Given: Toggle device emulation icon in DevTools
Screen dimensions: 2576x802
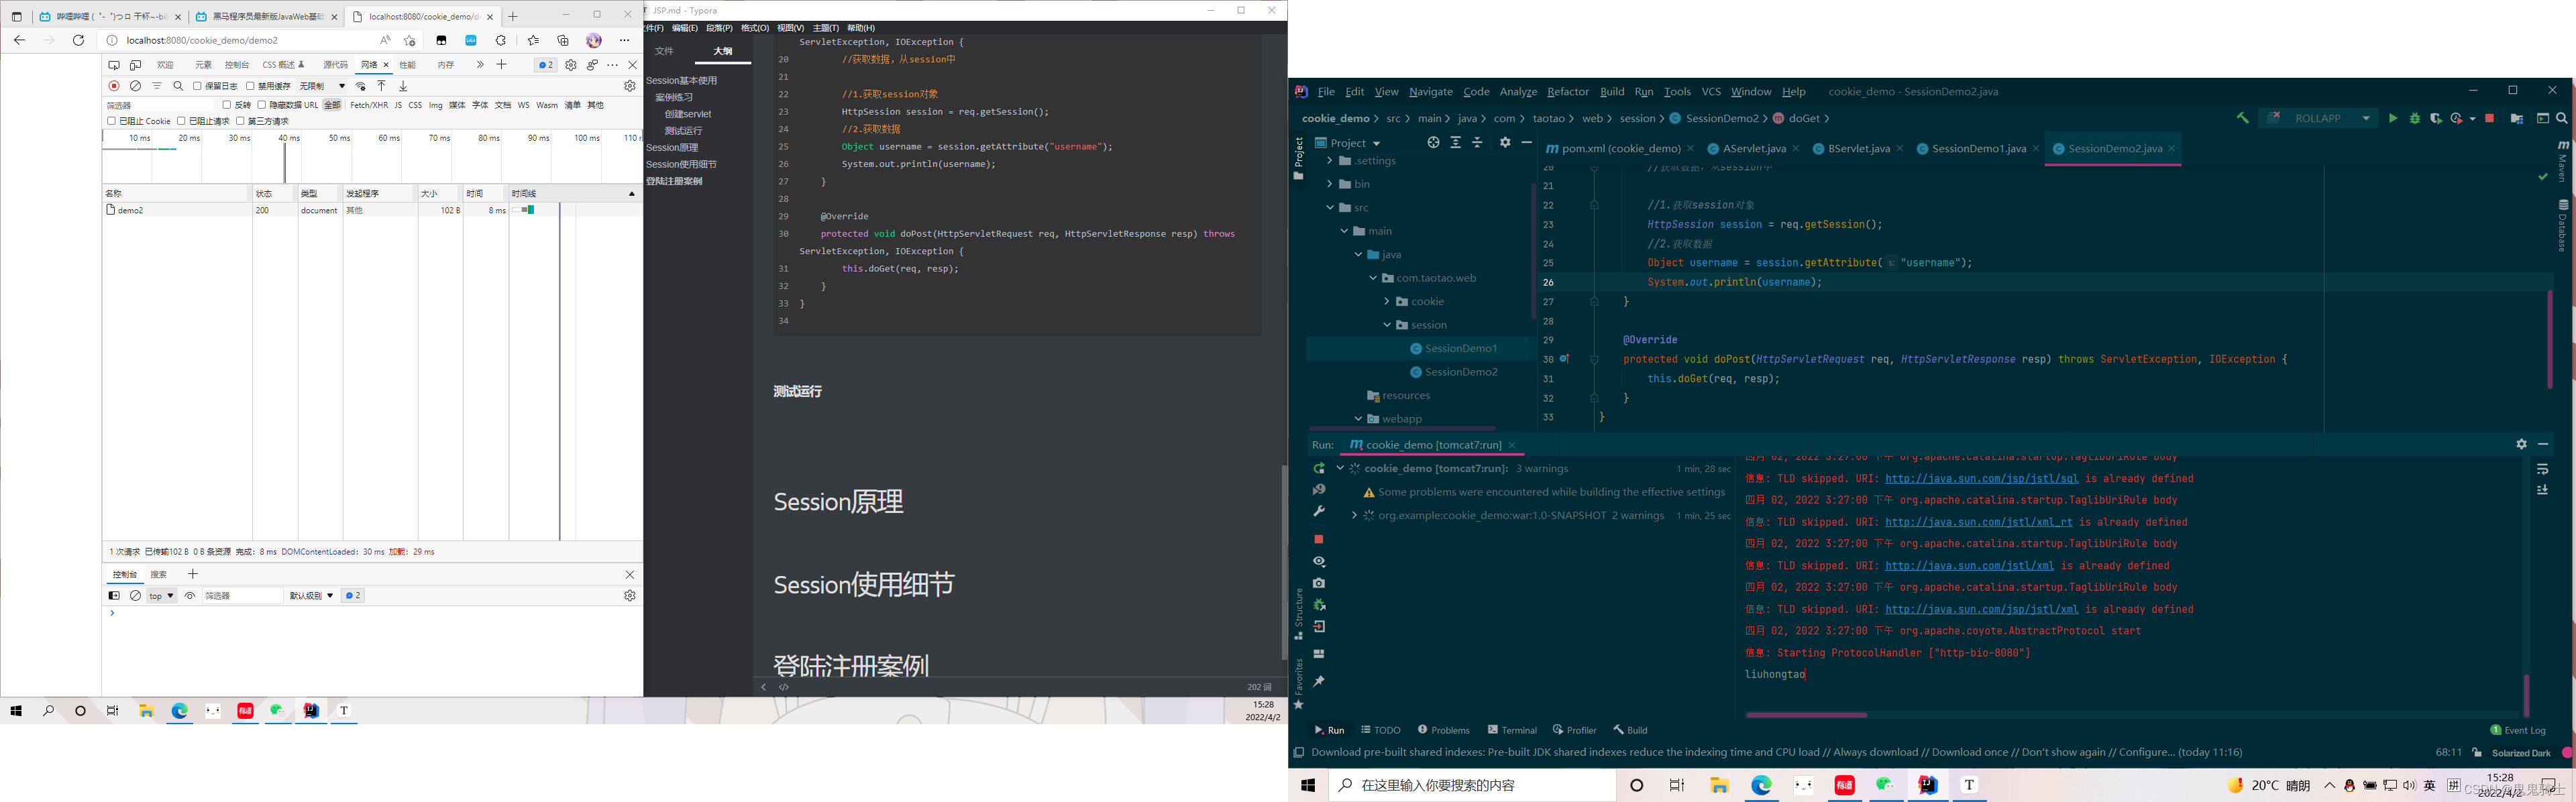Looking at the screenshot, I should pyautogui.click(x=135, y=65).
